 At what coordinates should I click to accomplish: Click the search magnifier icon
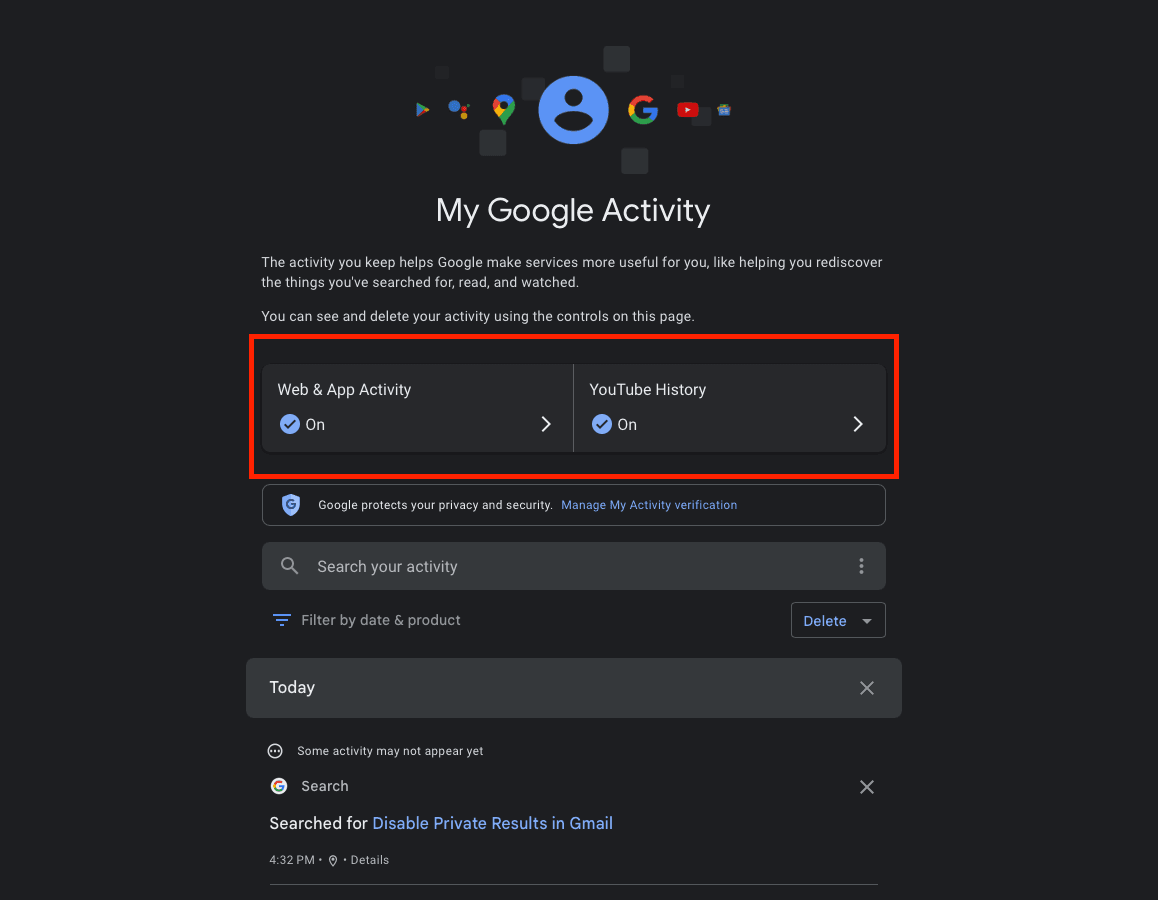(290, 566)
